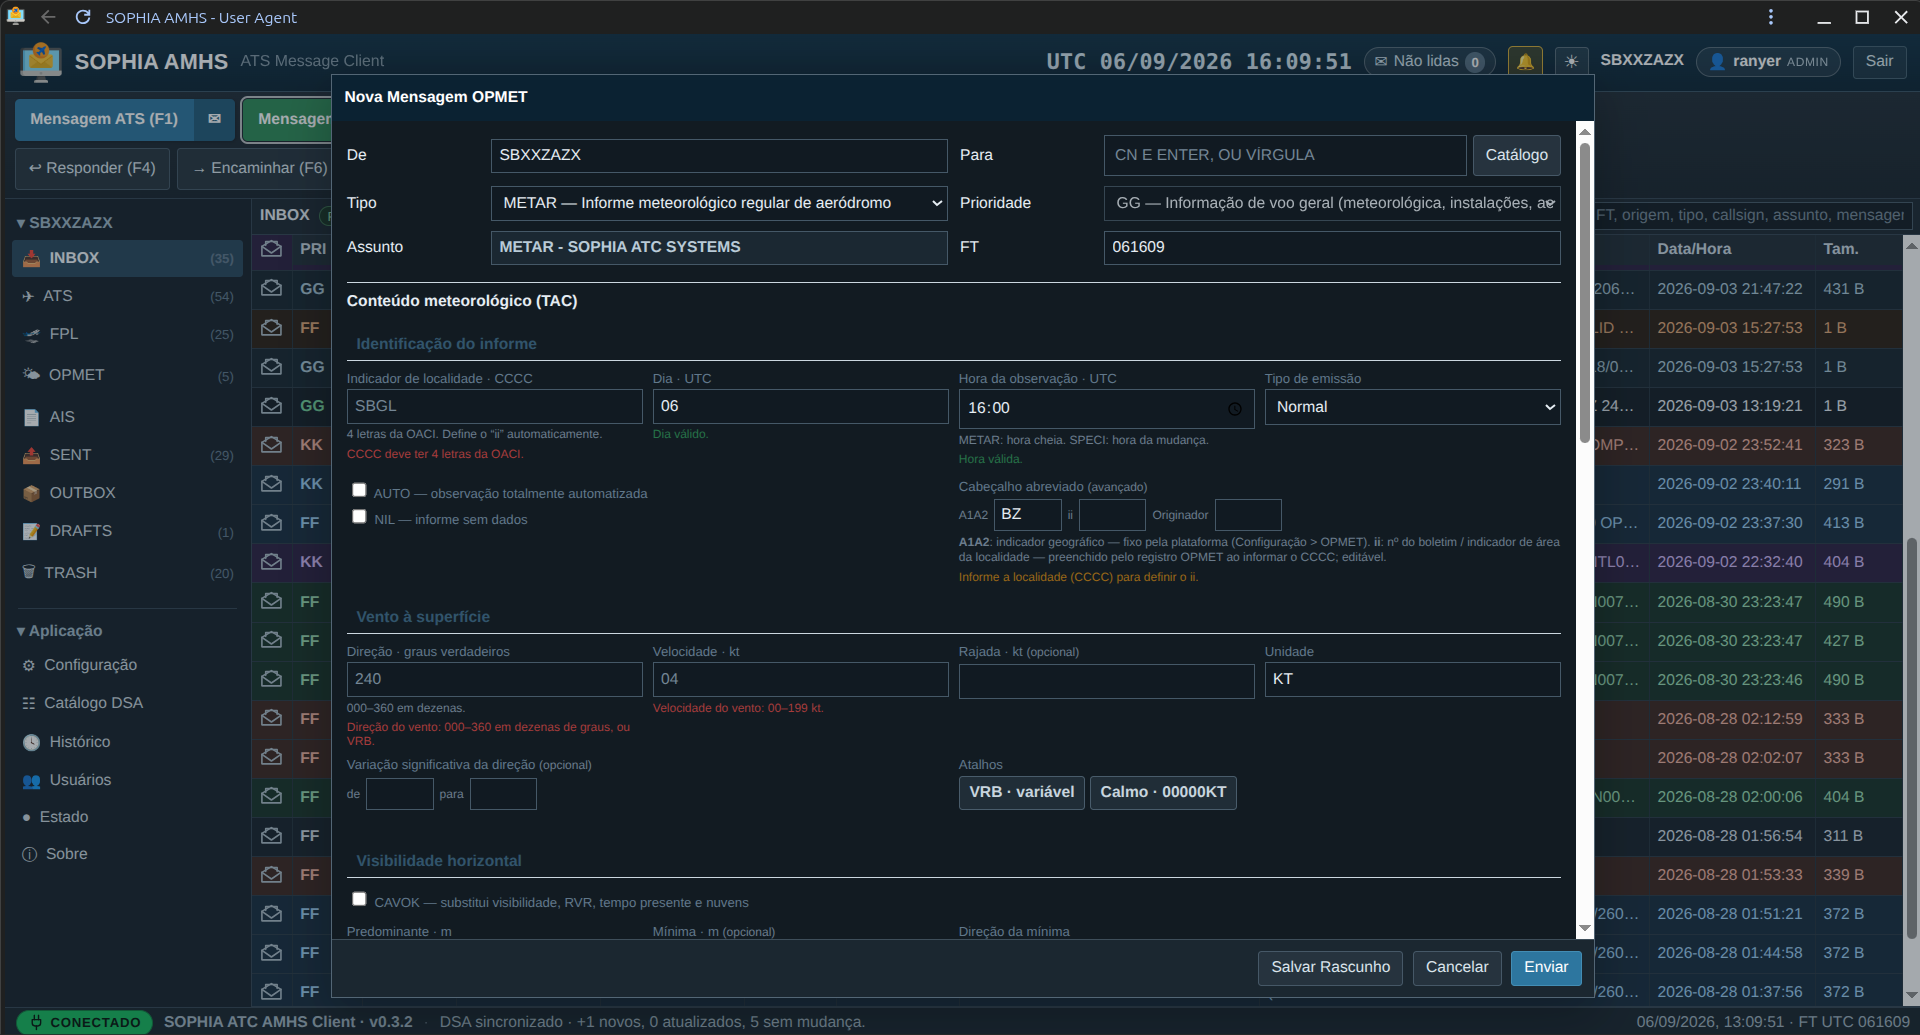Click the ATS airplane icon in sidebar
Image resolution: width=1920 pixels, height=1035 pixels.
pos(28,296)
